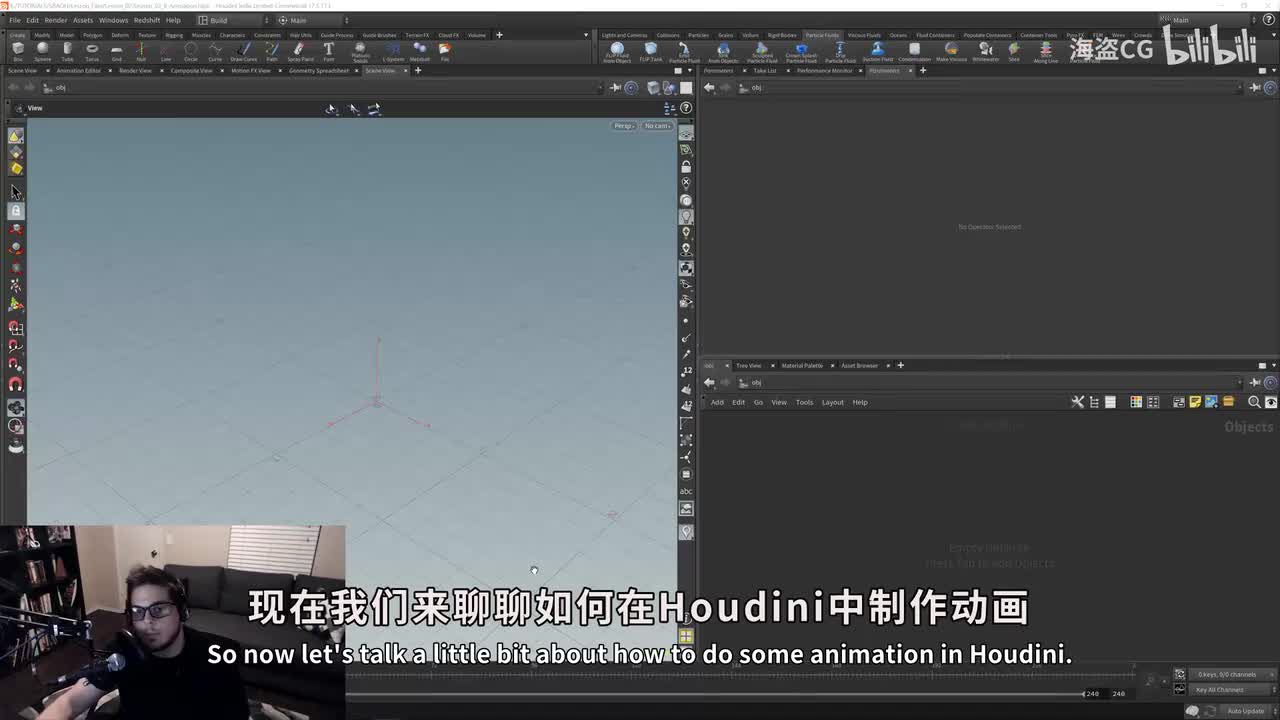Screen dimensions: 1280x720
Task: Click the network editor obj path field
Action: [990, 382]
